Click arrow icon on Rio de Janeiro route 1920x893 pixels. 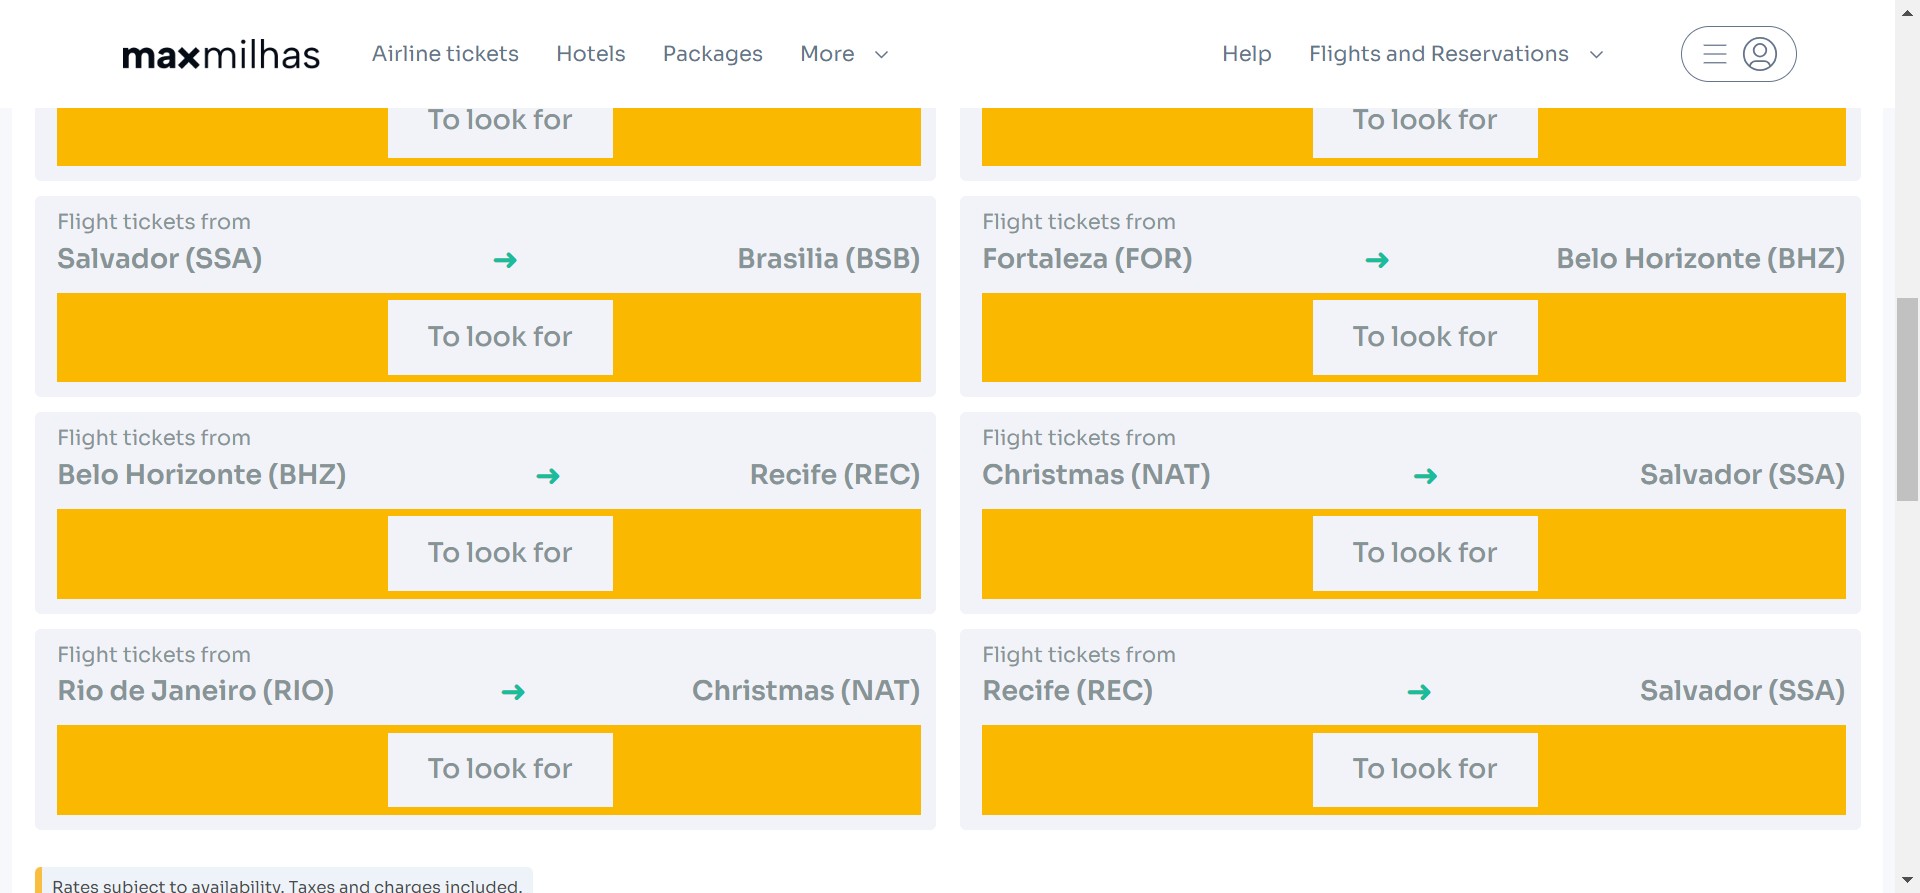(513, 692)
